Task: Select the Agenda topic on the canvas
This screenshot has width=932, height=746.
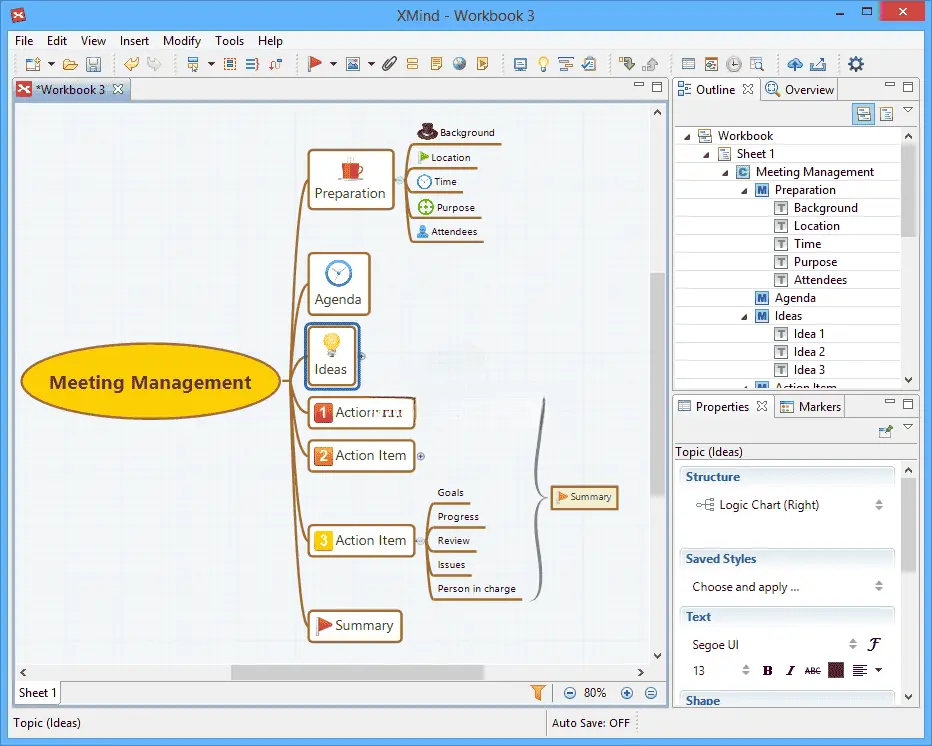Action: (339, 284)
